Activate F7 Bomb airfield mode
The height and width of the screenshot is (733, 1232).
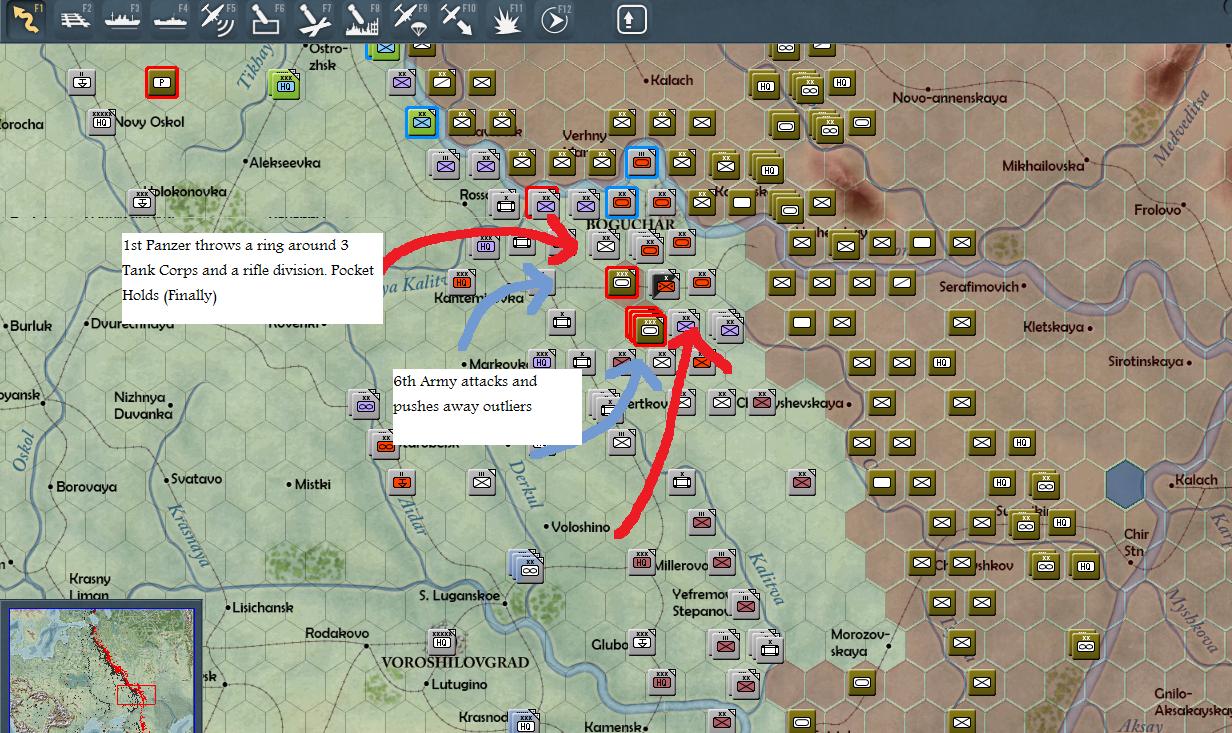click(314, 18)
